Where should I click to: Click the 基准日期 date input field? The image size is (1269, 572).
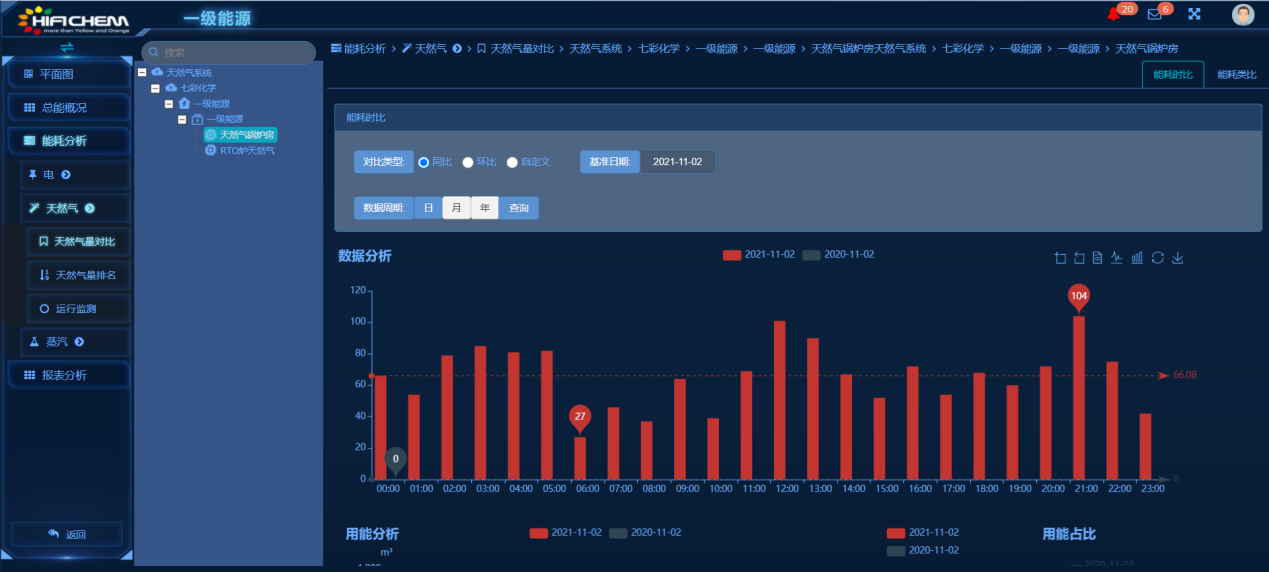pos(677,162)
